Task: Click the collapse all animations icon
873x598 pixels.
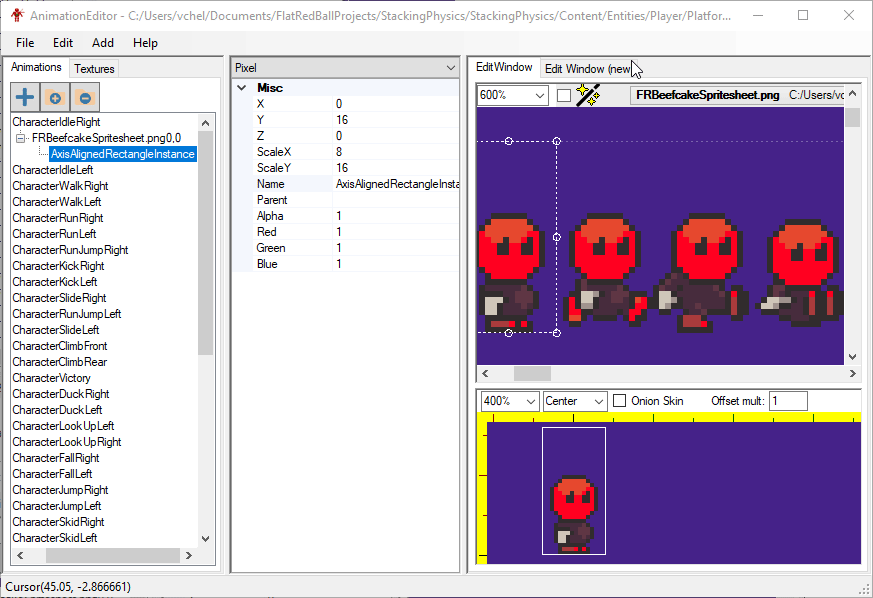Action: tap(85, 97)
